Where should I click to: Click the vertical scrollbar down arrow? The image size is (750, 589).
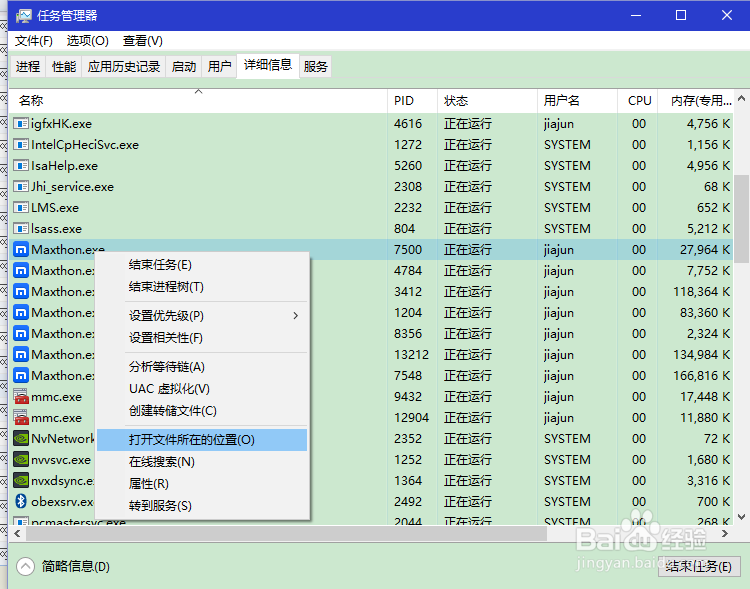tap(741, 517)
